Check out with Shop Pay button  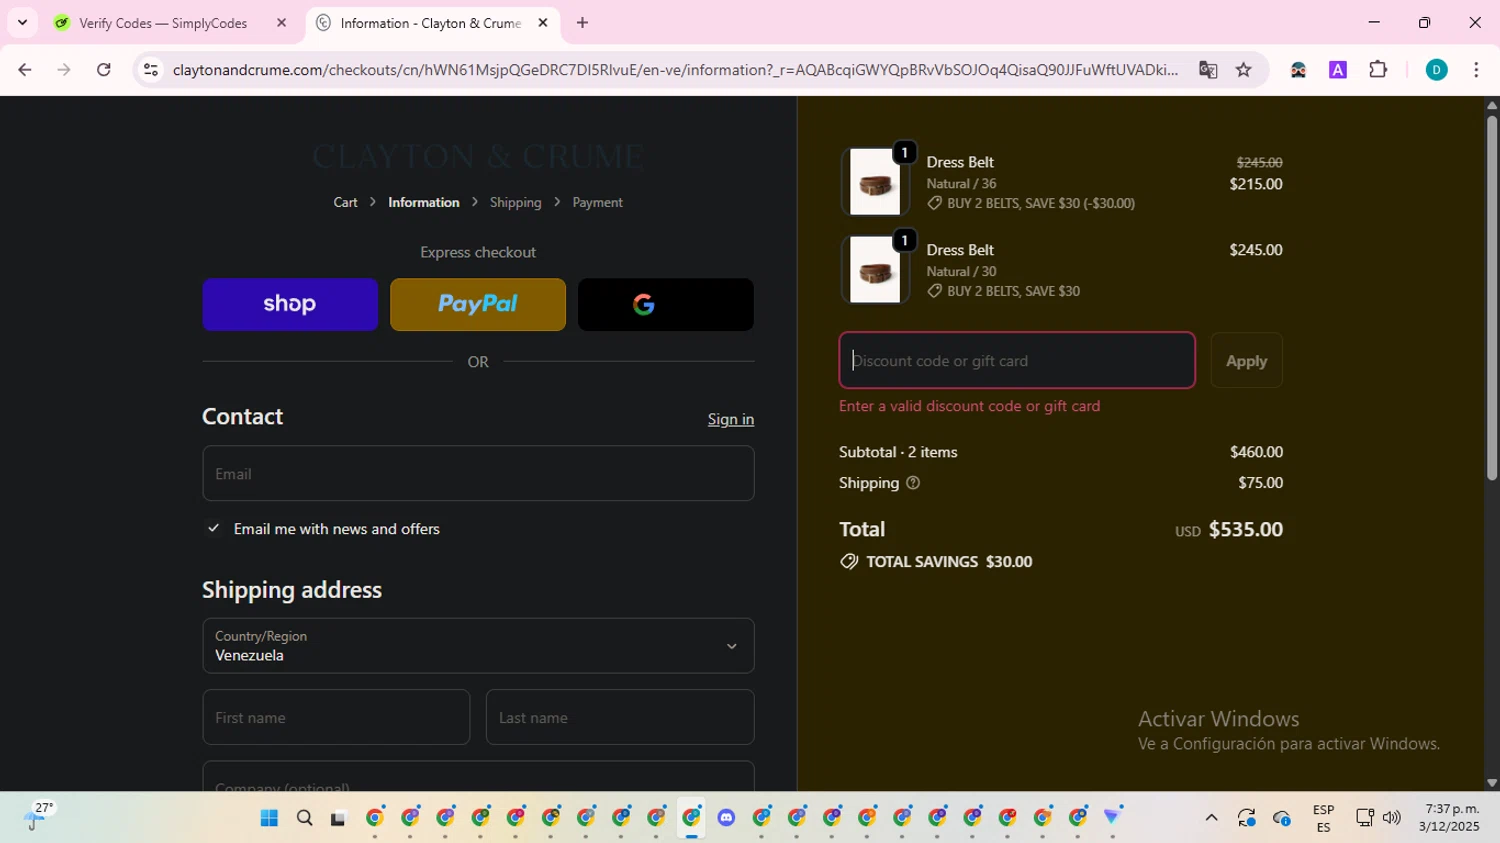[x=290, y=304]
